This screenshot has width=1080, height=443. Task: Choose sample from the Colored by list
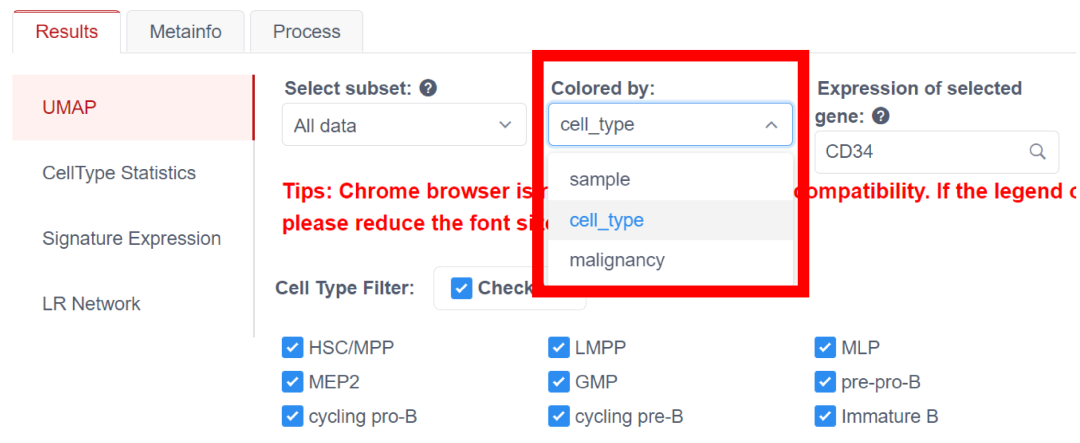pyautogui.click(x=600, y=180)
